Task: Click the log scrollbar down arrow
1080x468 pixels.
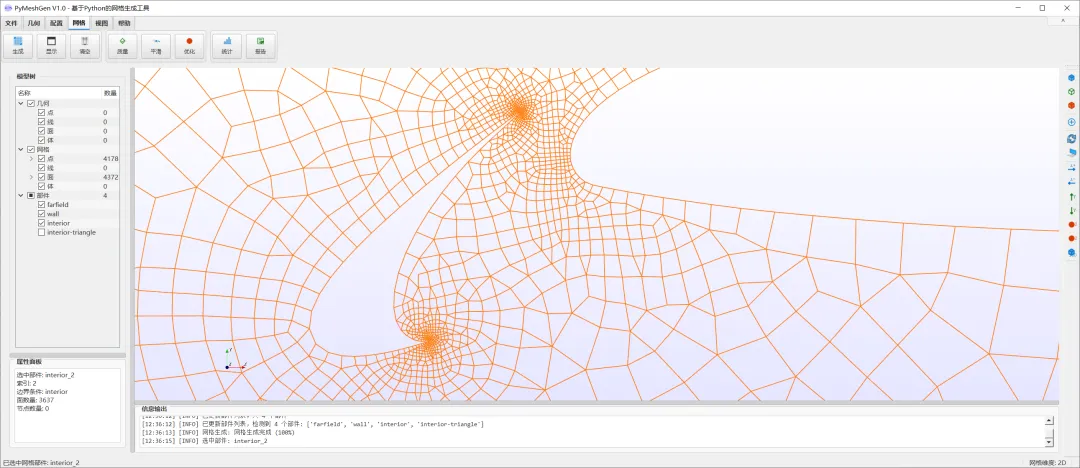Action: (x=1049, y=442)
